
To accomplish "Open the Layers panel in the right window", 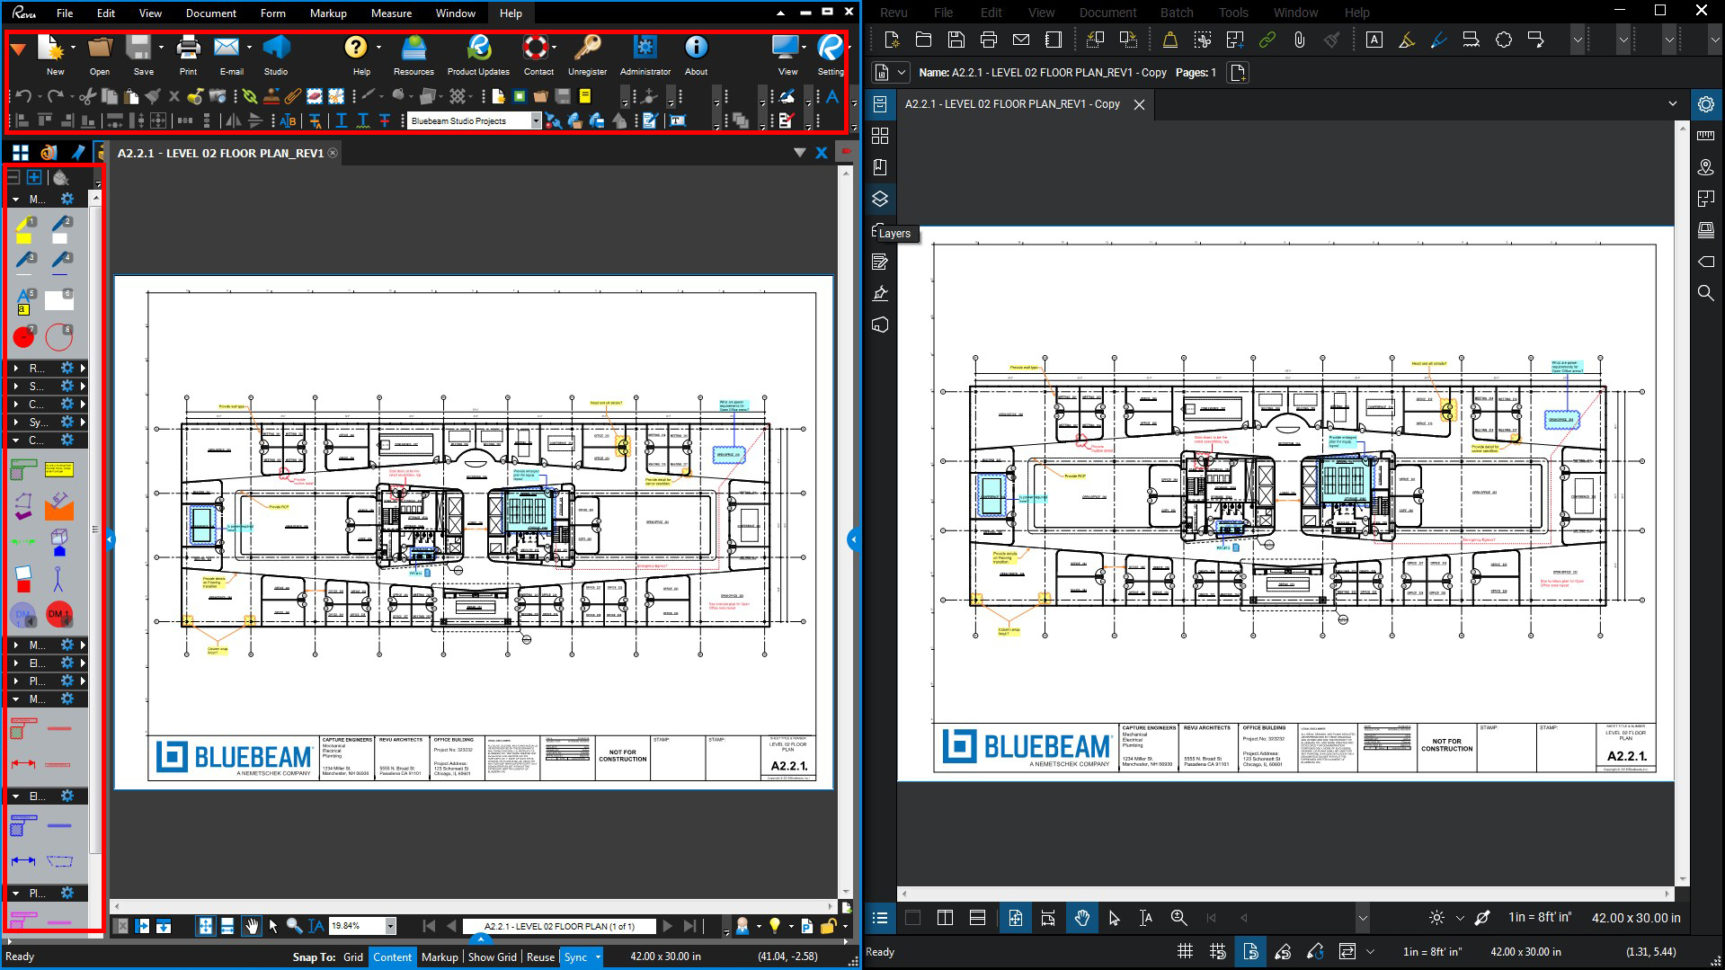I will [880, 199].
